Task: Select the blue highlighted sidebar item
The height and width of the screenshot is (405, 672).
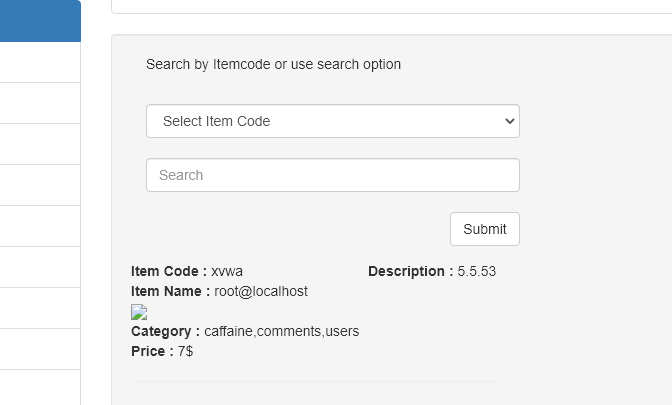Action: coord(40,21)
